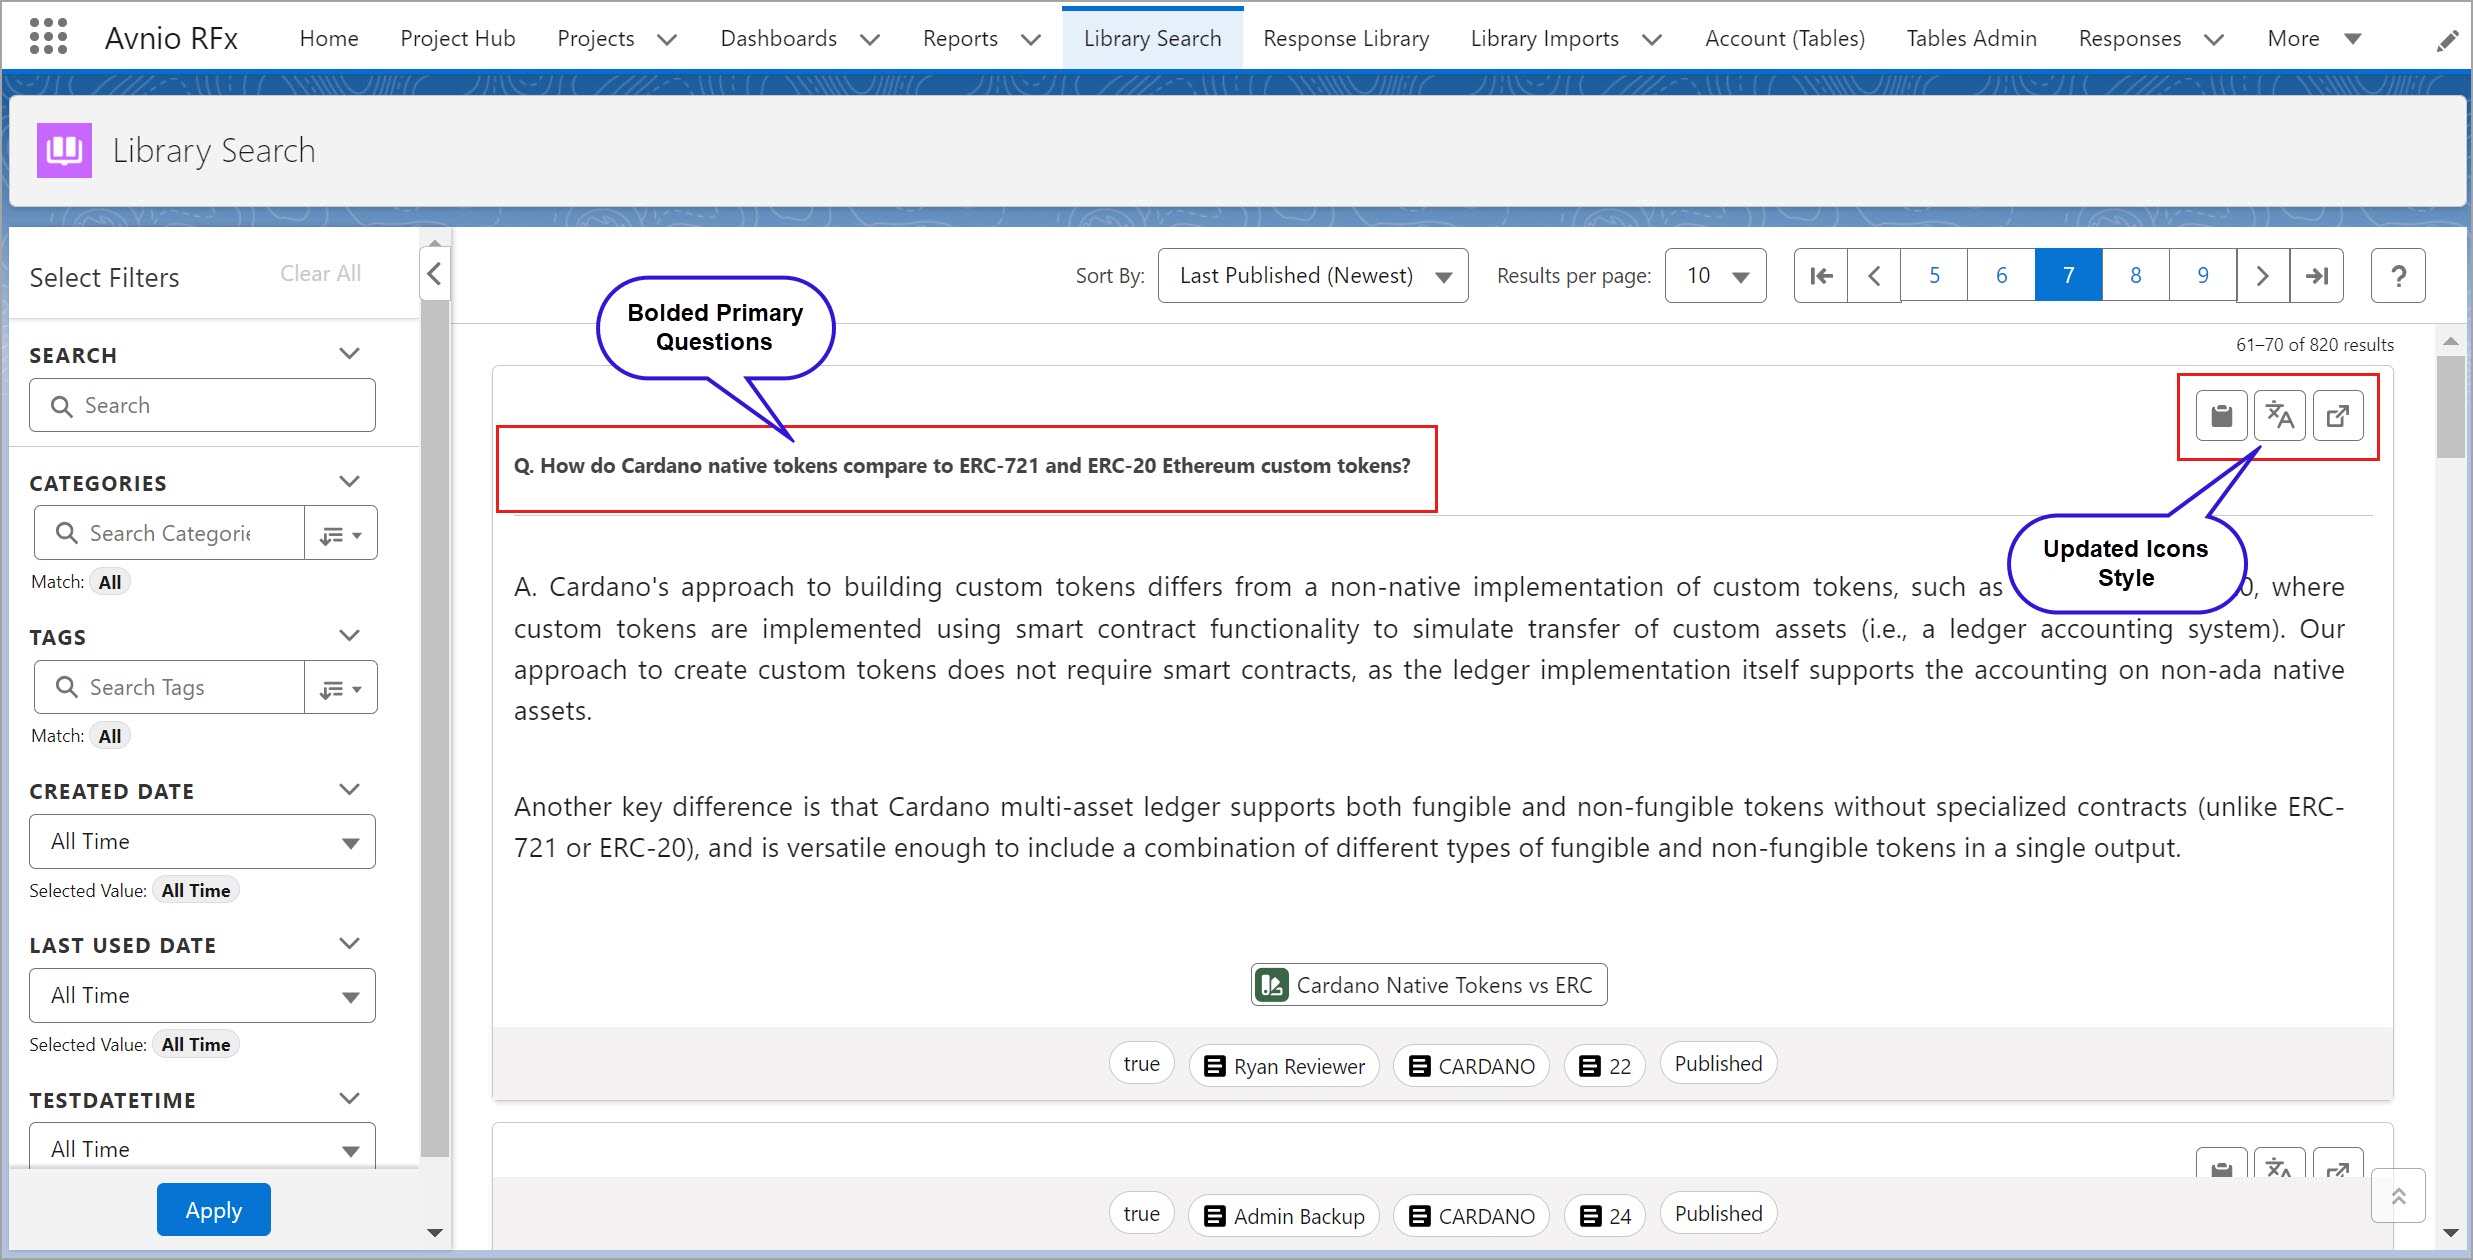Screen dimensions: 2473x1260
Task: Open Created Date All Time dropdown
Action: click(x=202, y=842)
